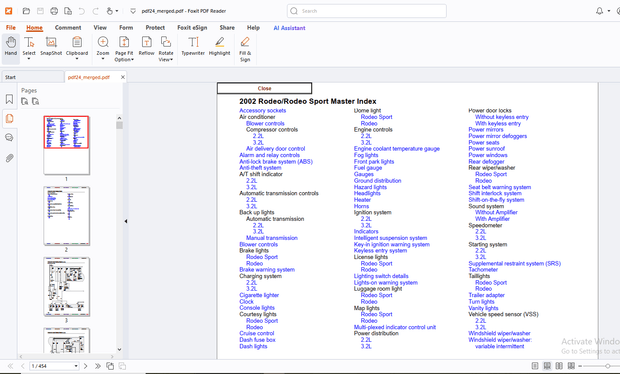
Task: Open the Rotate View dropdown
Action: [172, 60]
